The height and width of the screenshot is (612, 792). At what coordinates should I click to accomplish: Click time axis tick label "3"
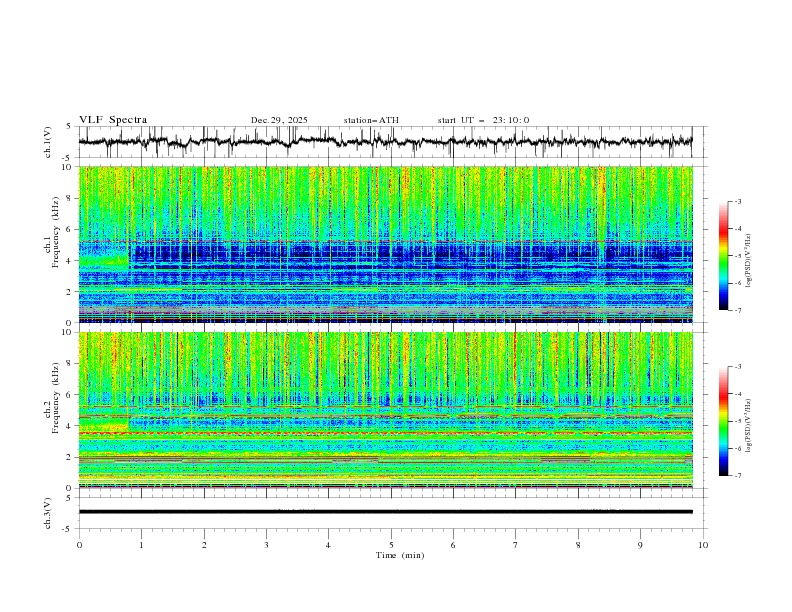[266, 545]
